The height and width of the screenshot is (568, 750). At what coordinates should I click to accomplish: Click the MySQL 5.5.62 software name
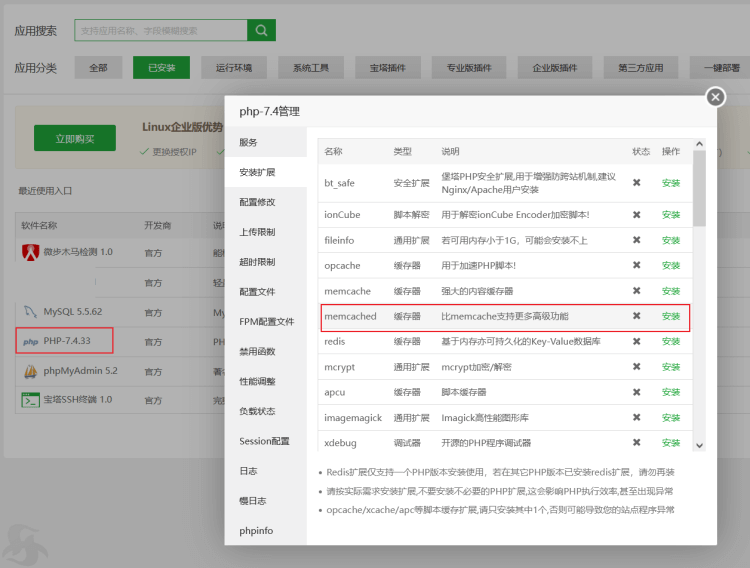(x=73, y=312)
